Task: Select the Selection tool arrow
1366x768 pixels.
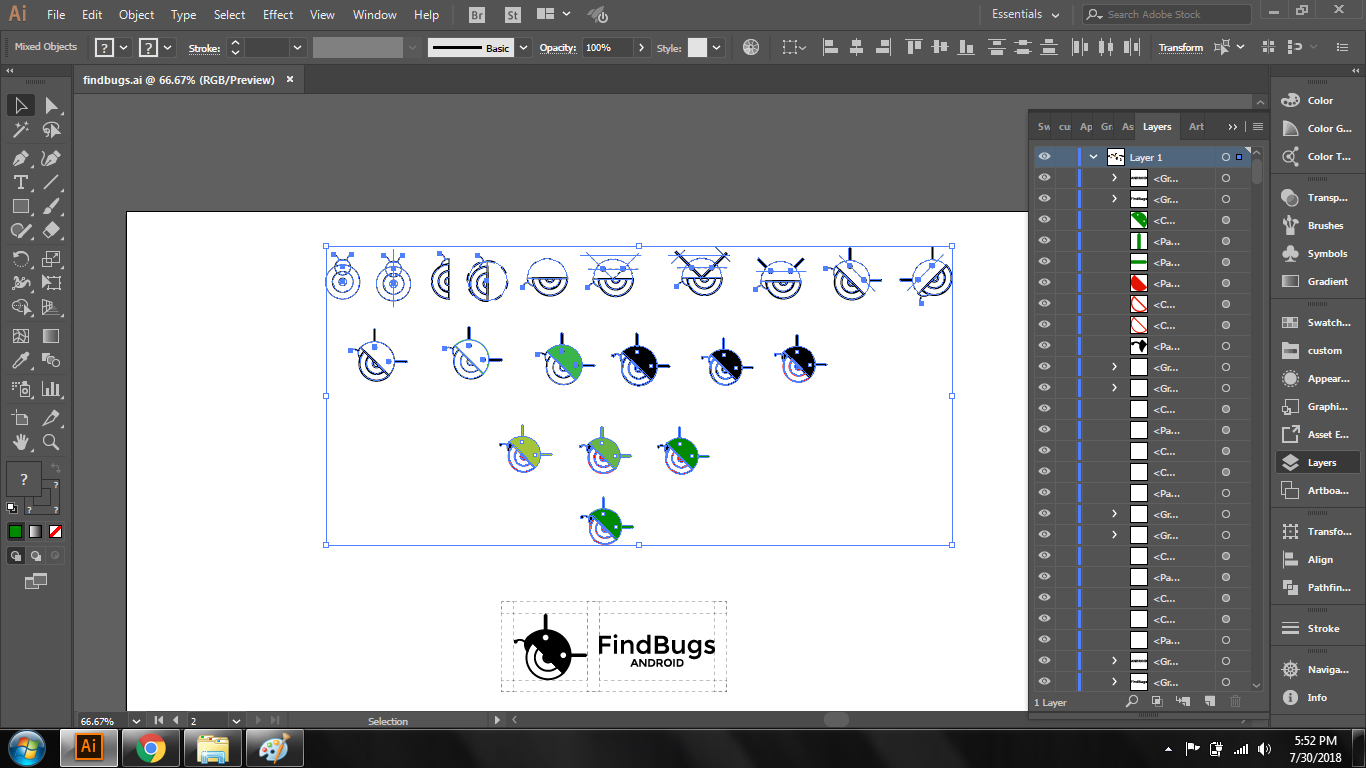Action: 20,105
